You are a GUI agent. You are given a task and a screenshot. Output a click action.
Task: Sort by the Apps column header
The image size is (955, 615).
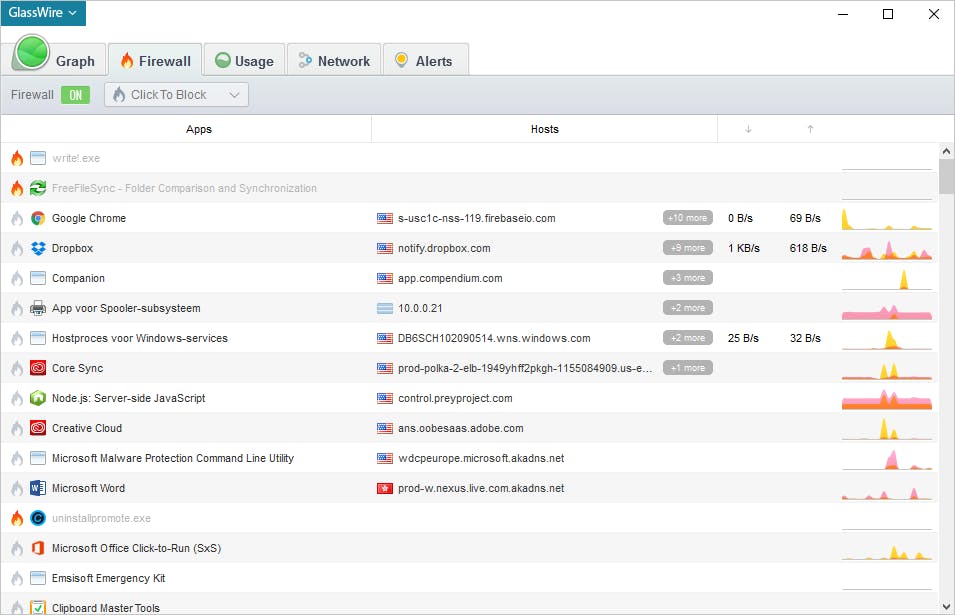tap(199, 129)
